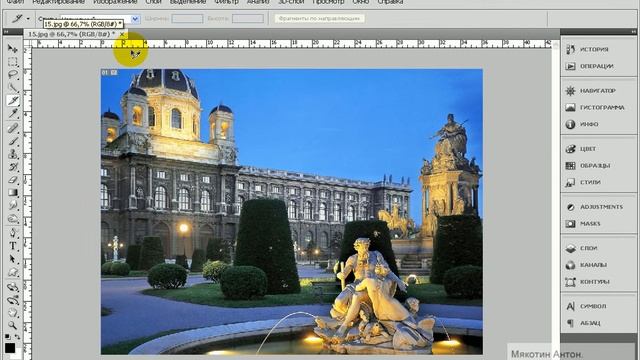The image size is (640, 360).
Task: Select the Magic Wand tool
Action: 12,87
